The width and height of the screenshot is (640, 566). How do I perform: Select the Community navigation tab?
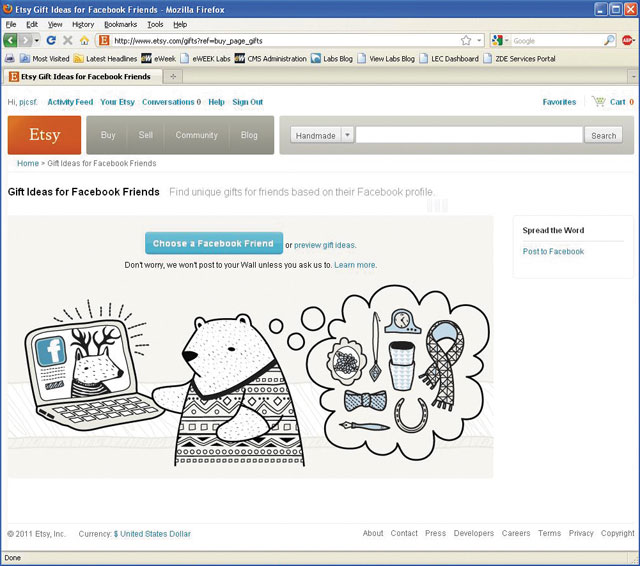[x=196, y=135]
